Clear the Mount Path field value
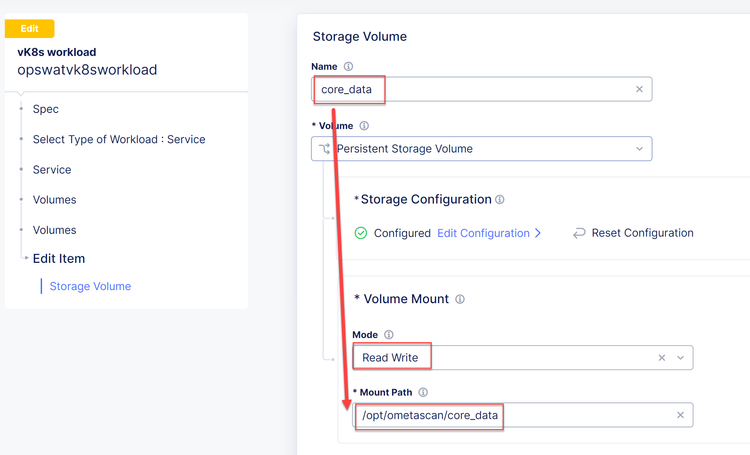 tap(680, 415)
